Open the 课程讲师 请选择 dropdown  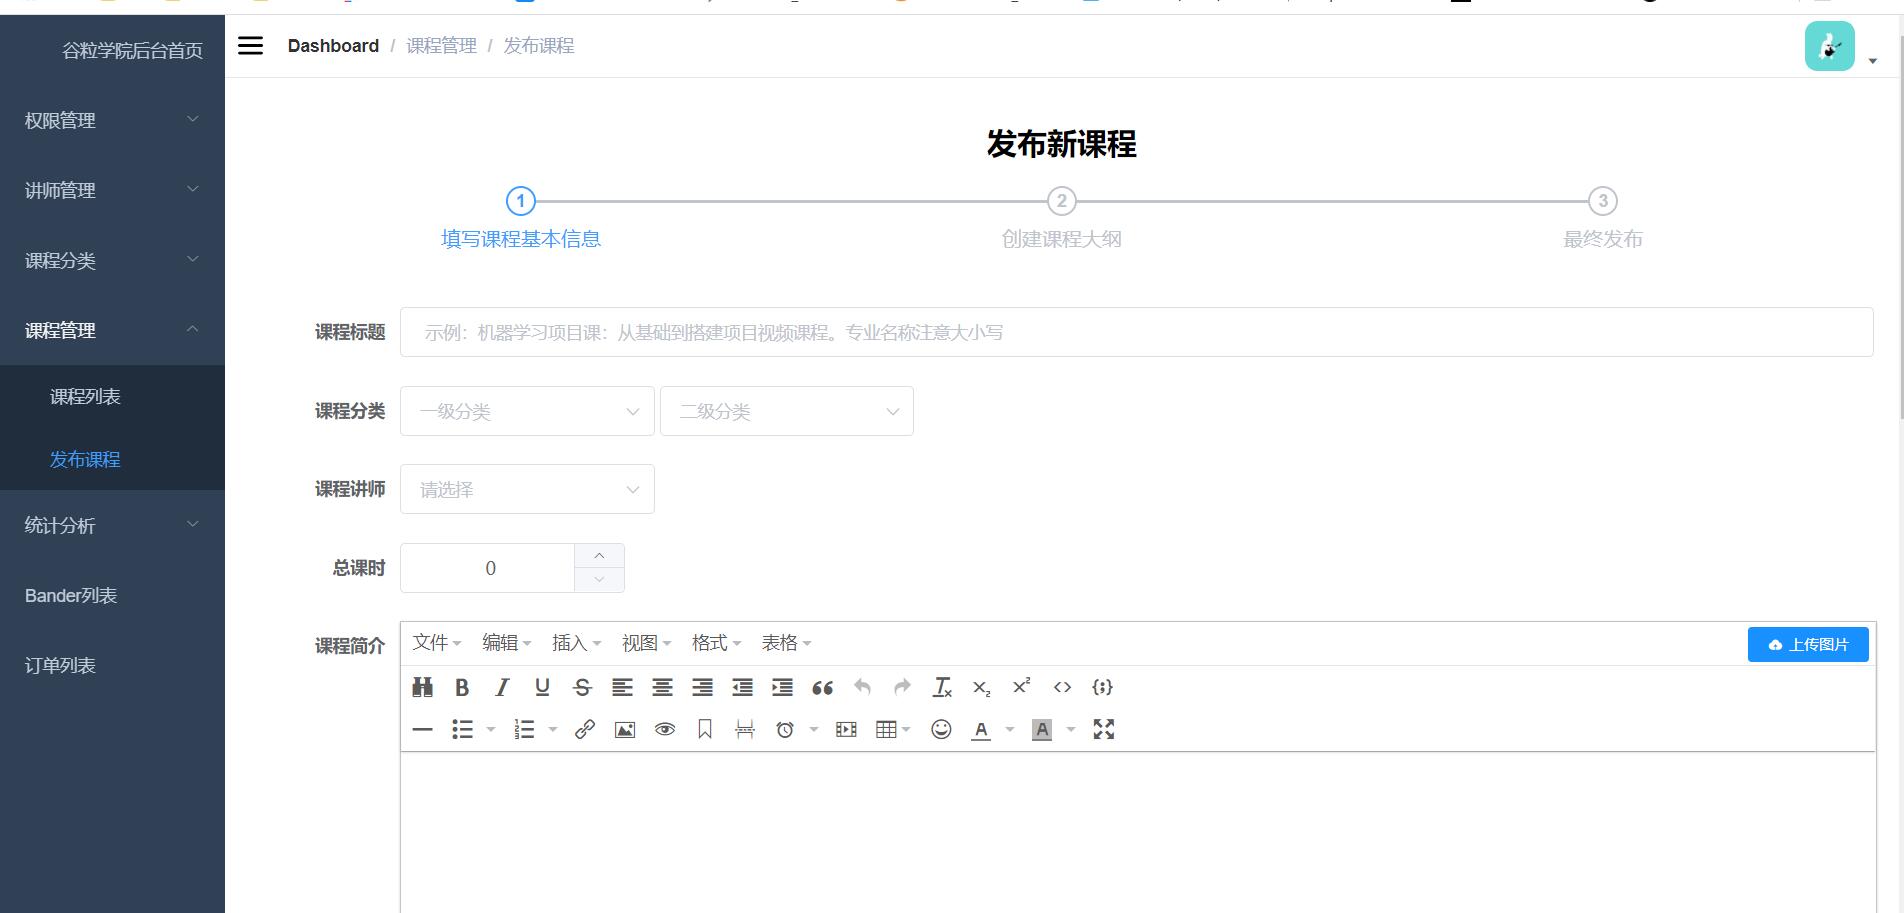point(527,489)
